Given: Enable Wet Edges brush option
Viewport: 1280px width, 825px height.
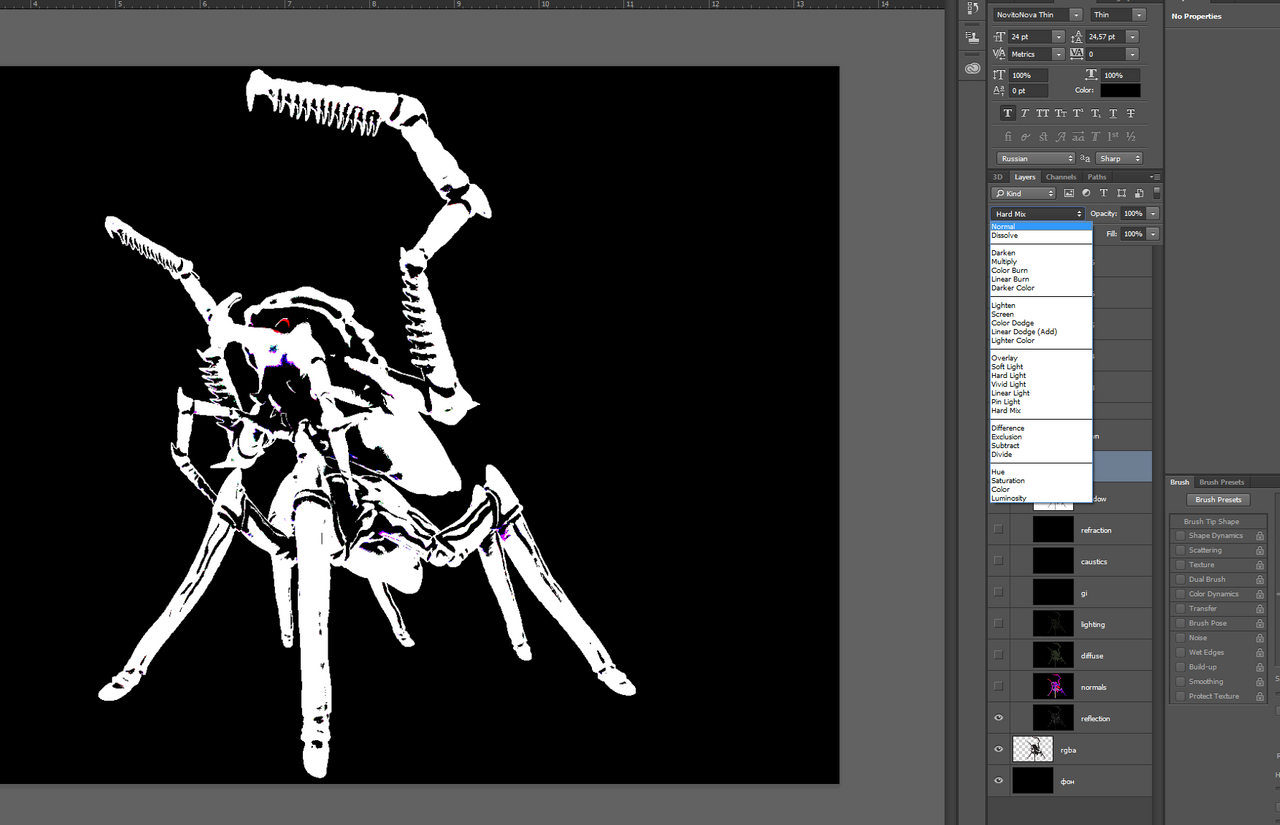Looking at the screenshot, I should pos(1181,652).
